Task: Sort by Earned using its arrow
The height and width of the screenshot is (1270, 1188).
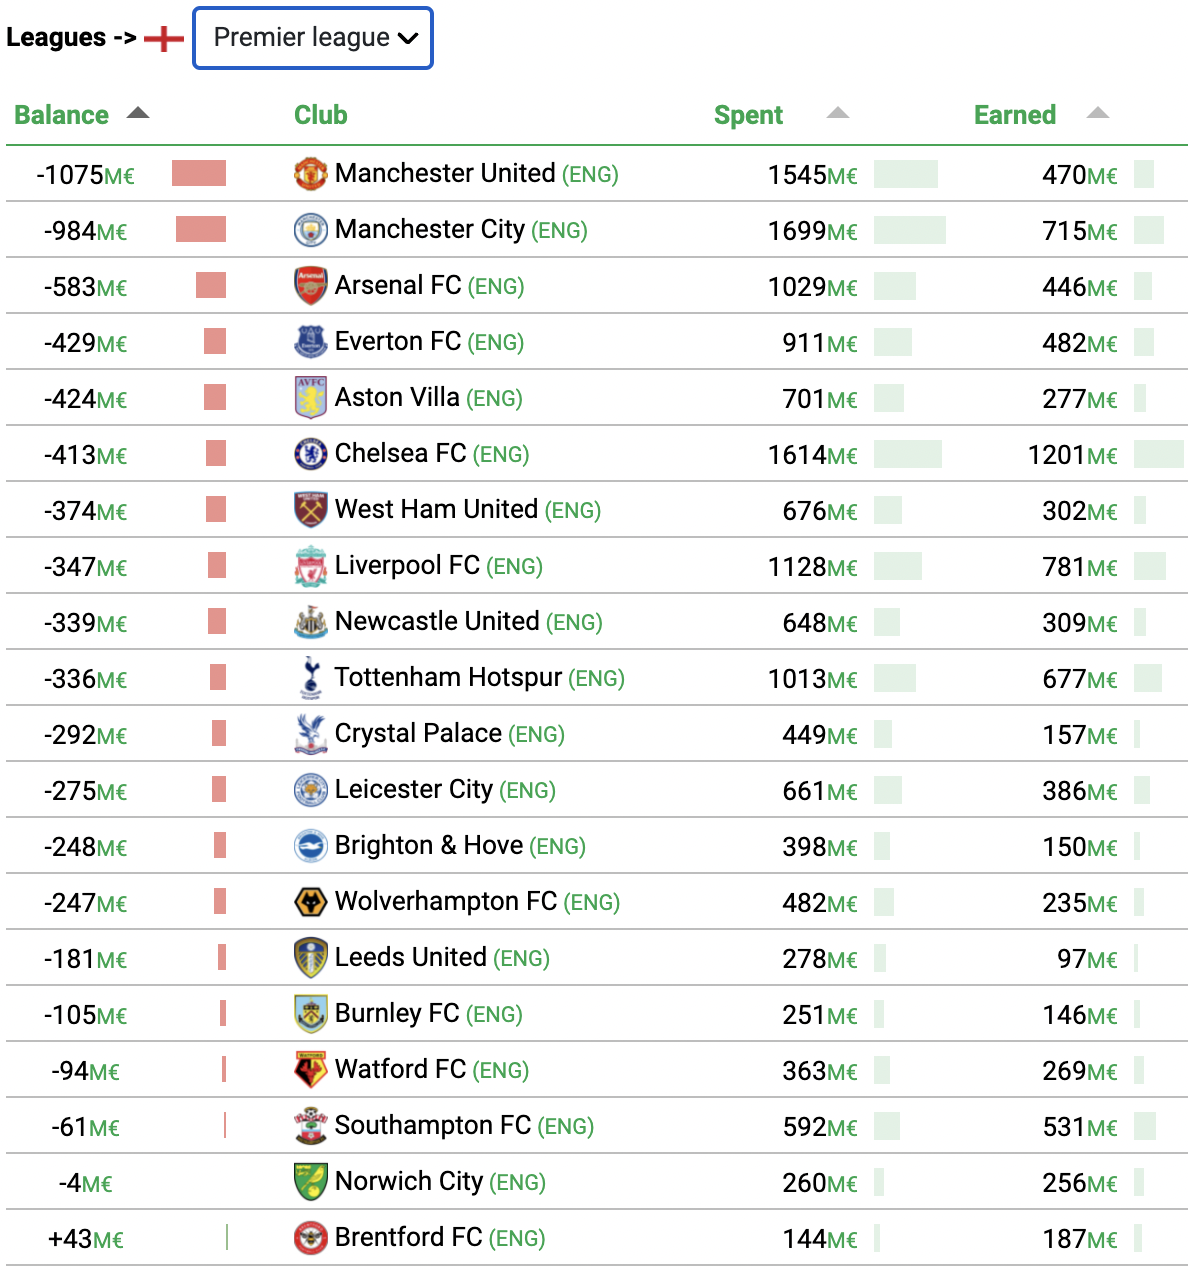Action: click(x=1098, y=113)
